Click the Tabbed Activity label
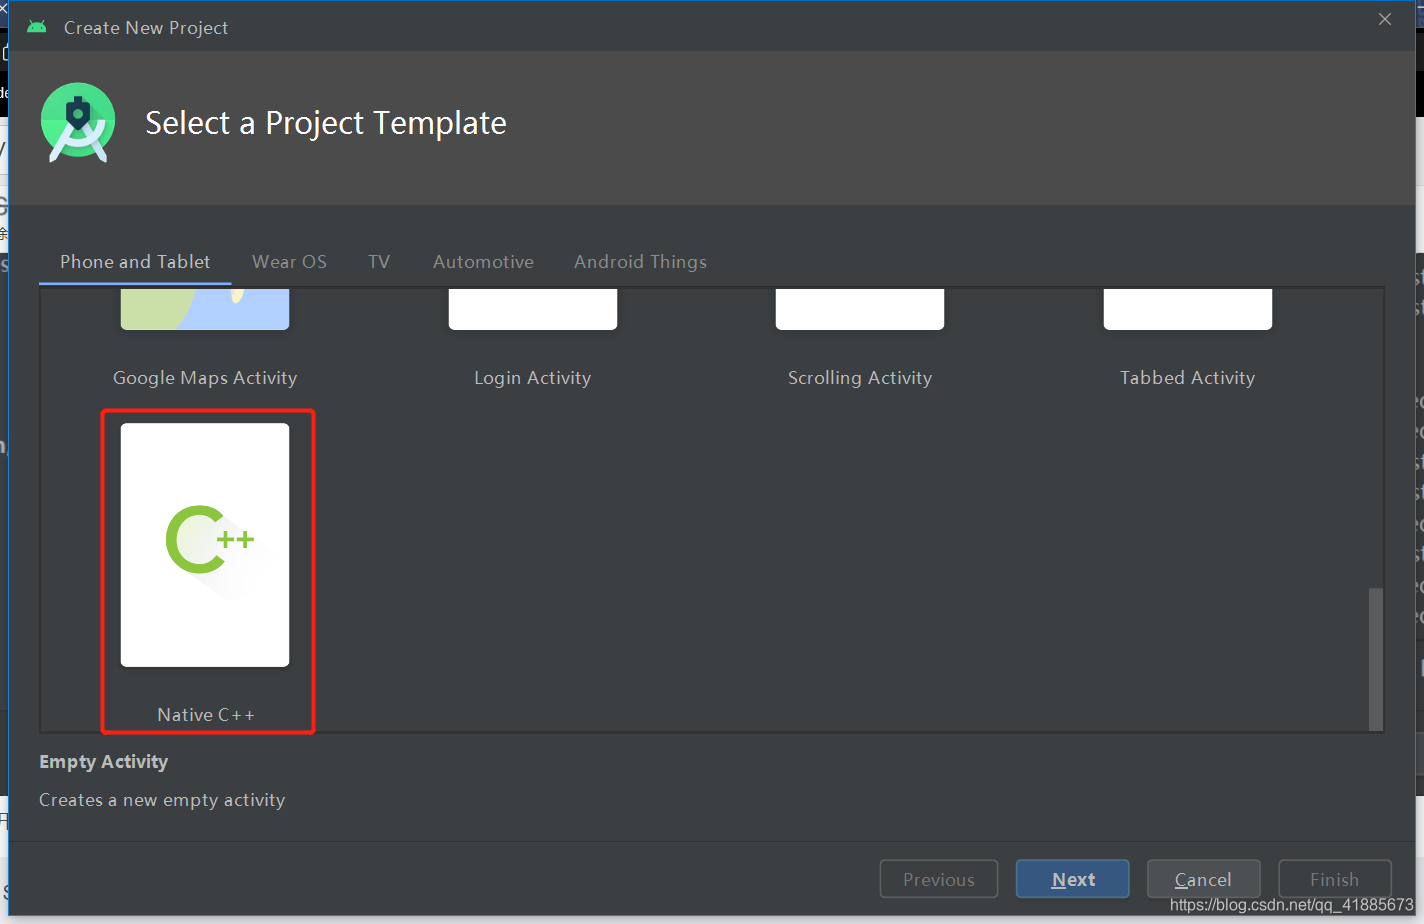 point(1188,378)
